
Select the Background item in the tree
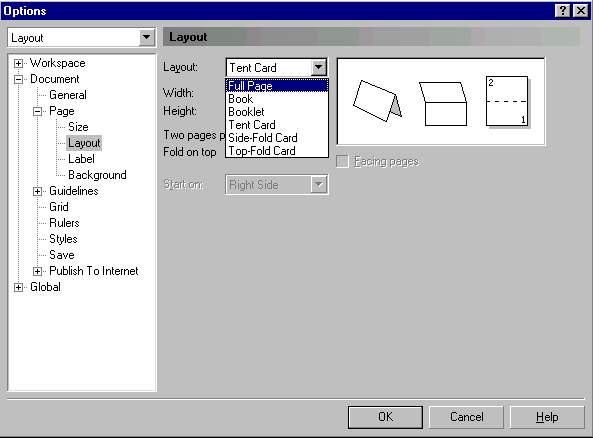pyautogui.click(x=97, y=175)
